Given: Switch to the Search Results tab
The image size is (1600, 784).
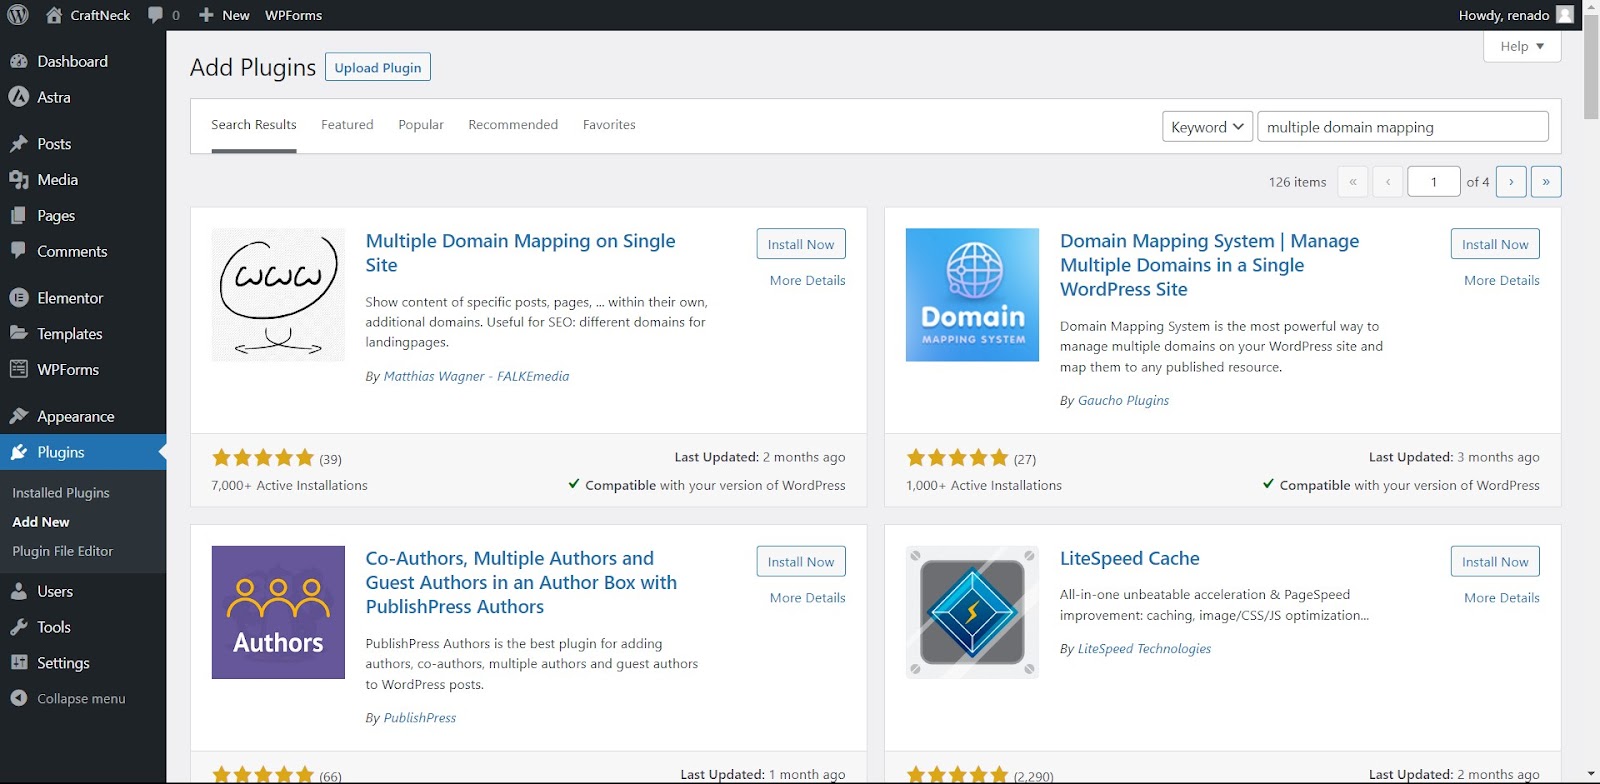Looking at the screenshot, I should click(254, 125).
